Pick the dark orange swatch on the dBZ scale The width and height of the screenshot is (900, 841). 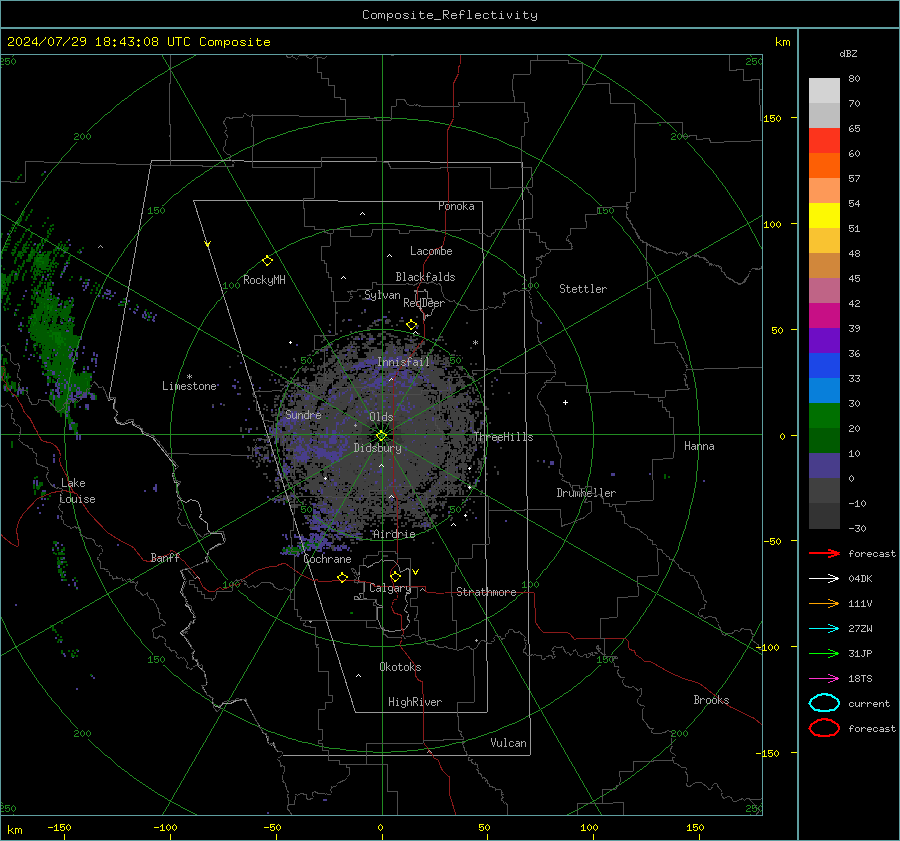point(824,165)
